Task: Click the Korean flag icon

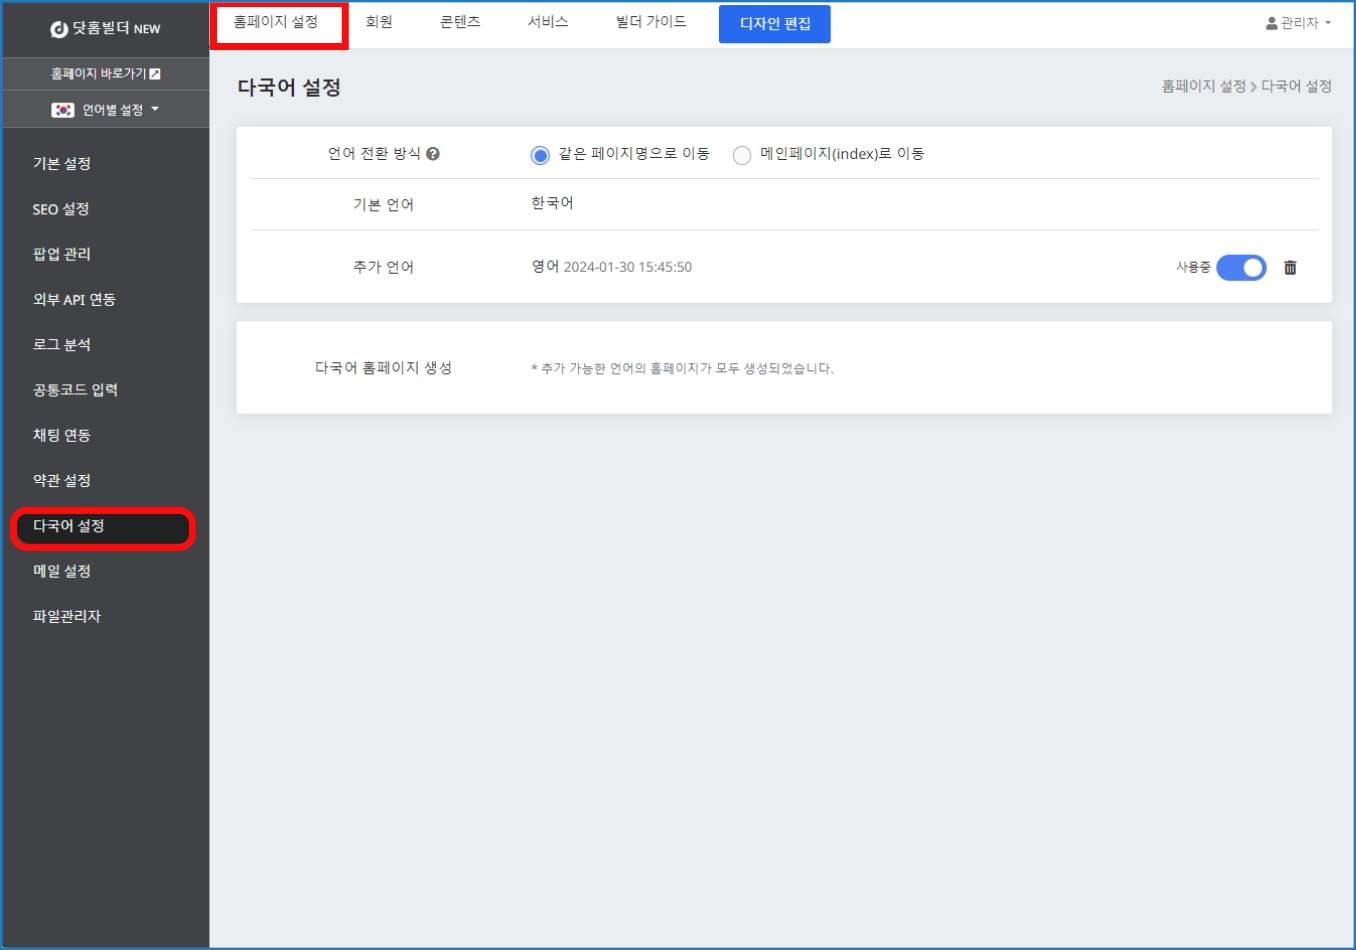Action: pos(63,110)
